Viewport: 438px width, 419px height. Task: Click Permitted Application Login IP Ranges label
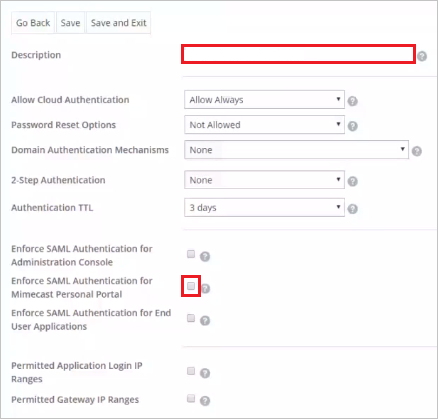coord(77,372)
